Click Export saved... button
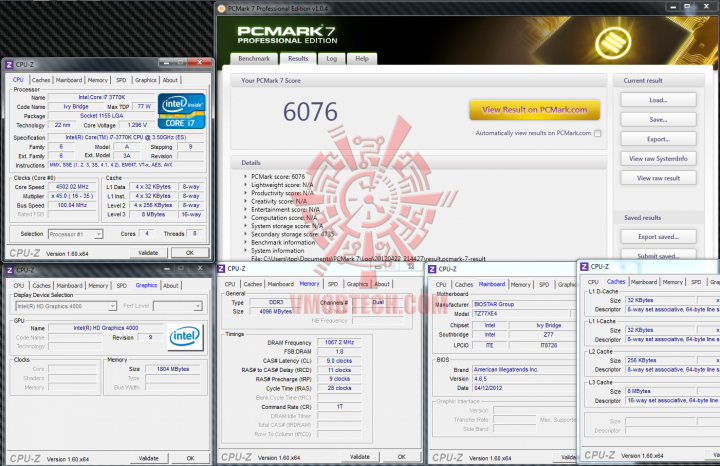This screenshot has width=720, height=466. pos(658,237)
